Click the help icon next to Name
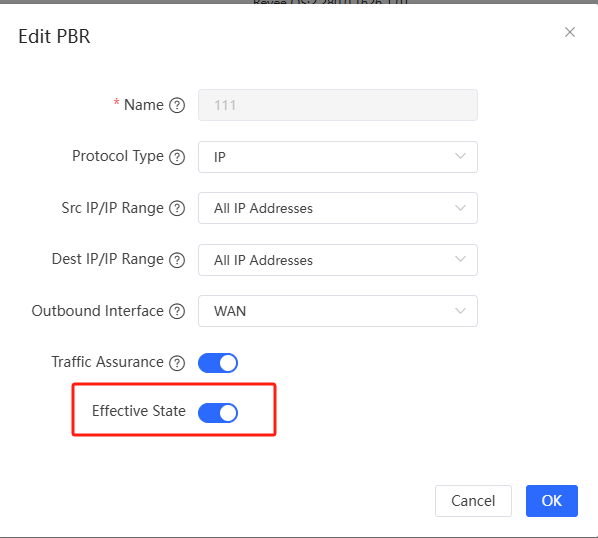The height and width of the screenshot is (538, 598). [x=177, y=105]
